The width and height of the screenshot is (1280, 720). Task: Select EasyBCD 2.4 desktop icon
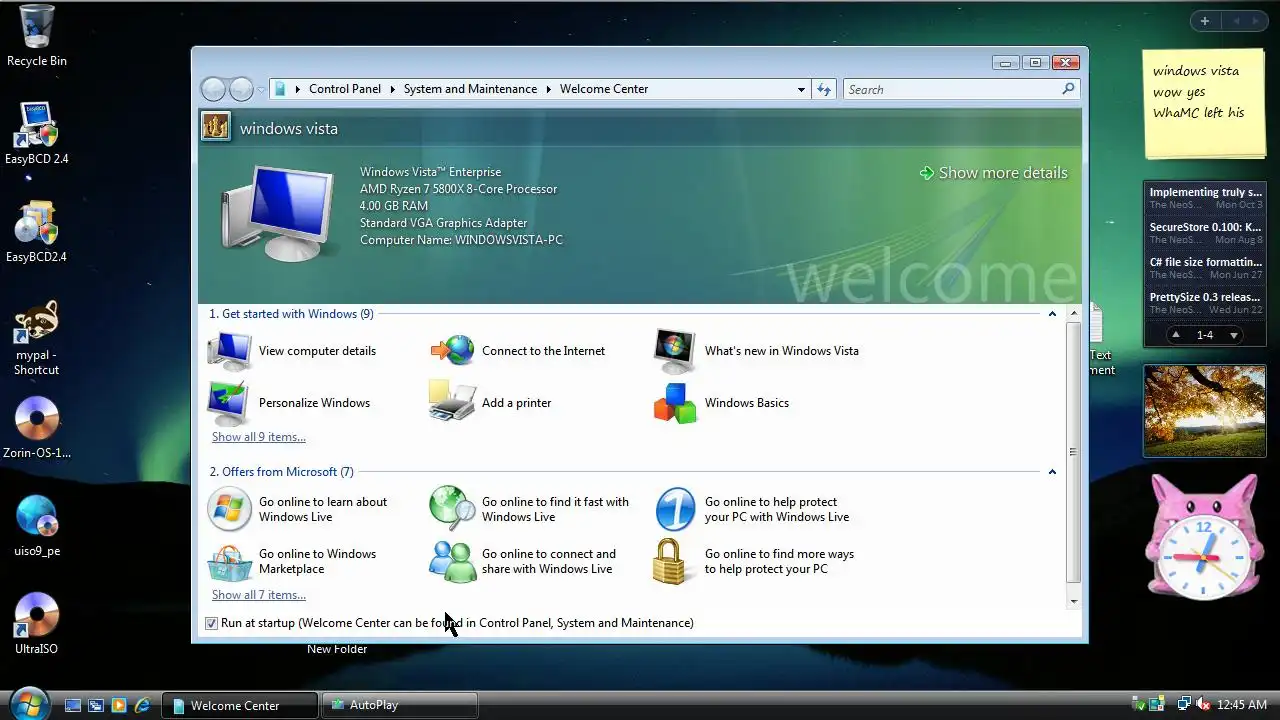37,132
